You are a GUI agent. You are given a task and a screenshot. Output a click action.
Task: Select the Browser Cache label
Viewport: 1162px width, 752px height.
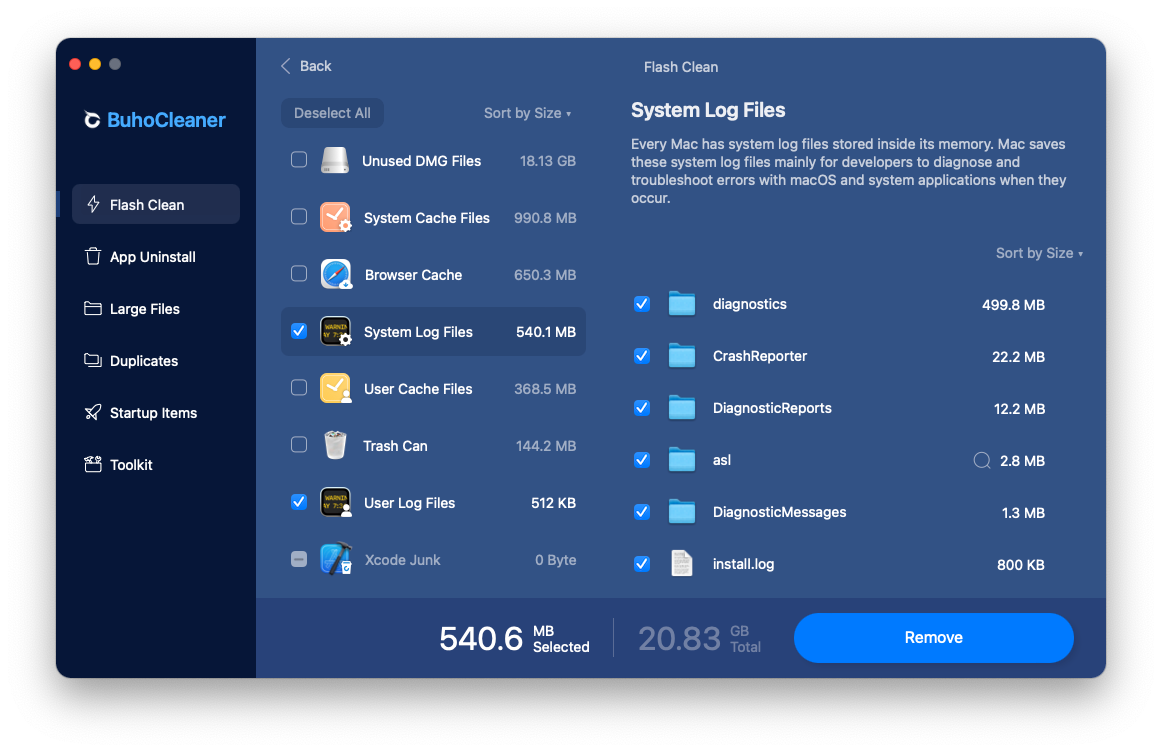click(x=413, y=275)
